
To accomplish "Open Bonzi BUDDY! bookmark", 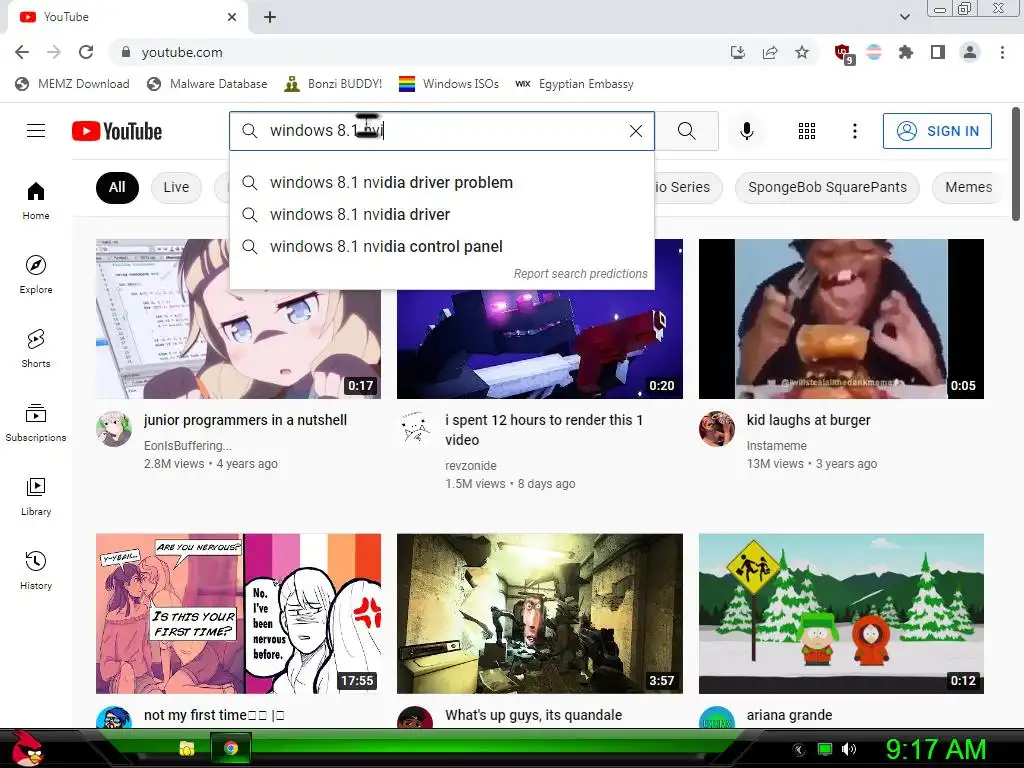I will click(x=334, y=84).
